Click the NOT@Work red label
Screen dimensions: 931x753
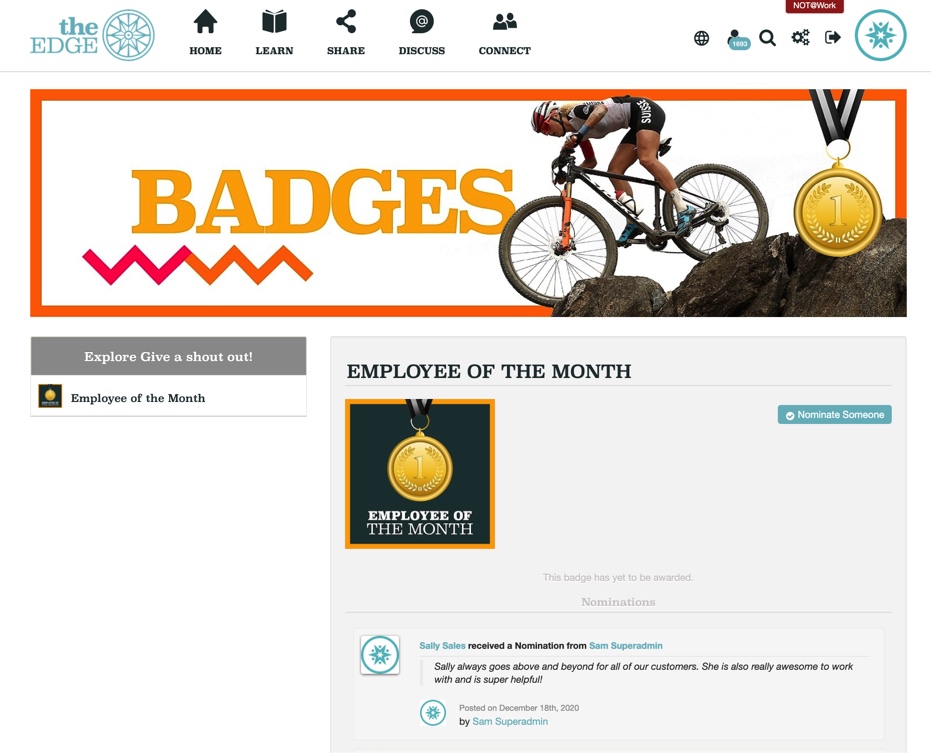pyautogui.click(x=814, y=5)
